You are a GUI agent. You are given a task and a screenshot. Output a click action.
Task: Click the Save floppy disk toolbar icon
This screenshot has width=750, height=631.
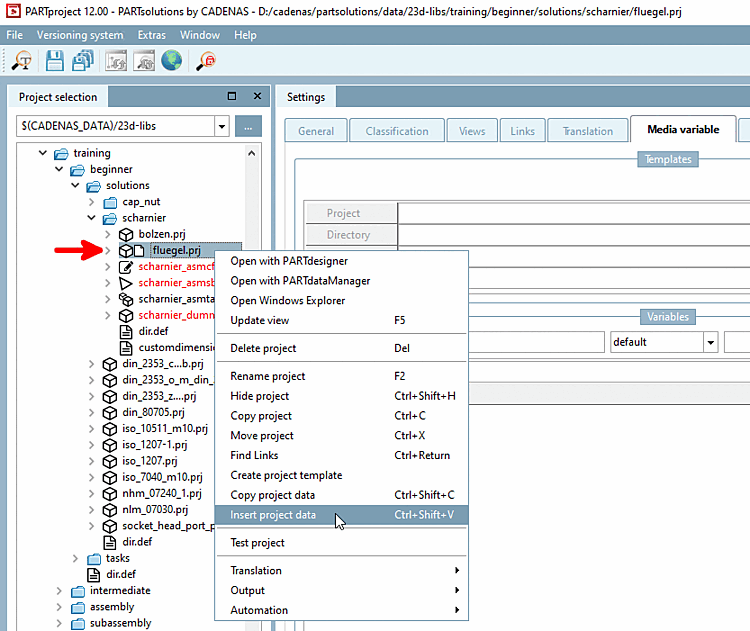click(55, 61)
